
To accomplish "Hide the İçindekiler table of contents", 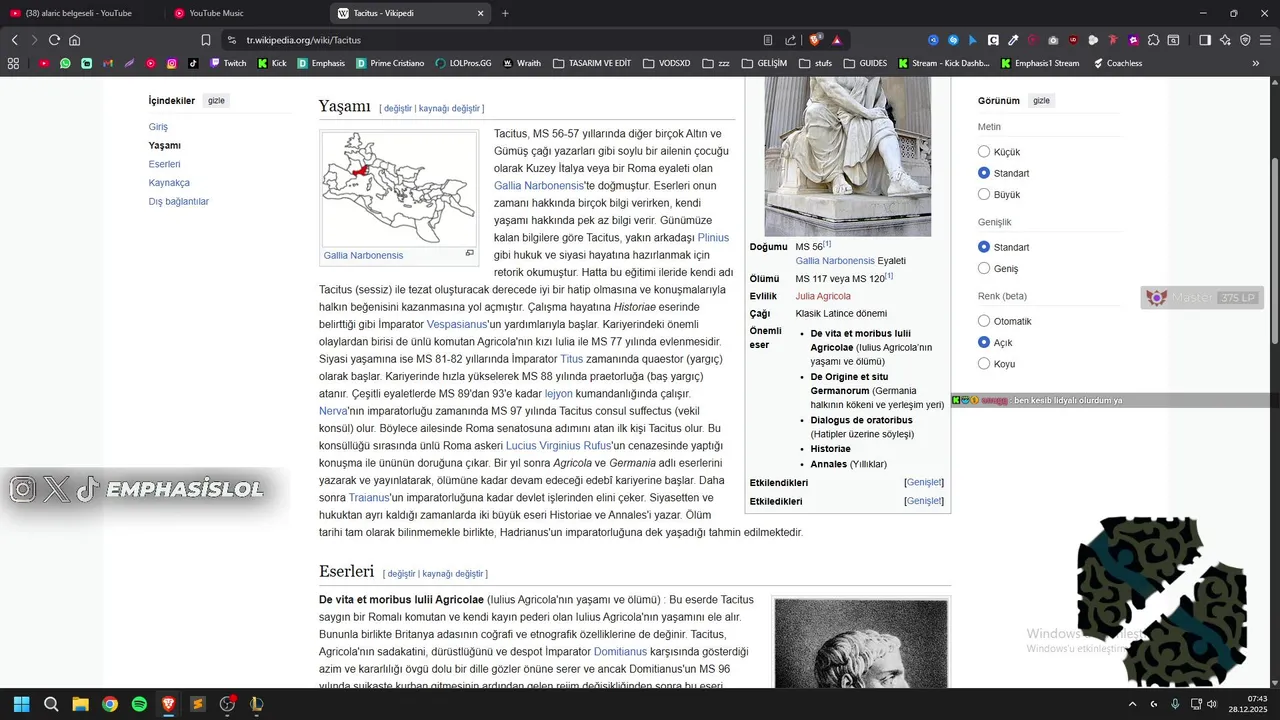I will (216, 101).
